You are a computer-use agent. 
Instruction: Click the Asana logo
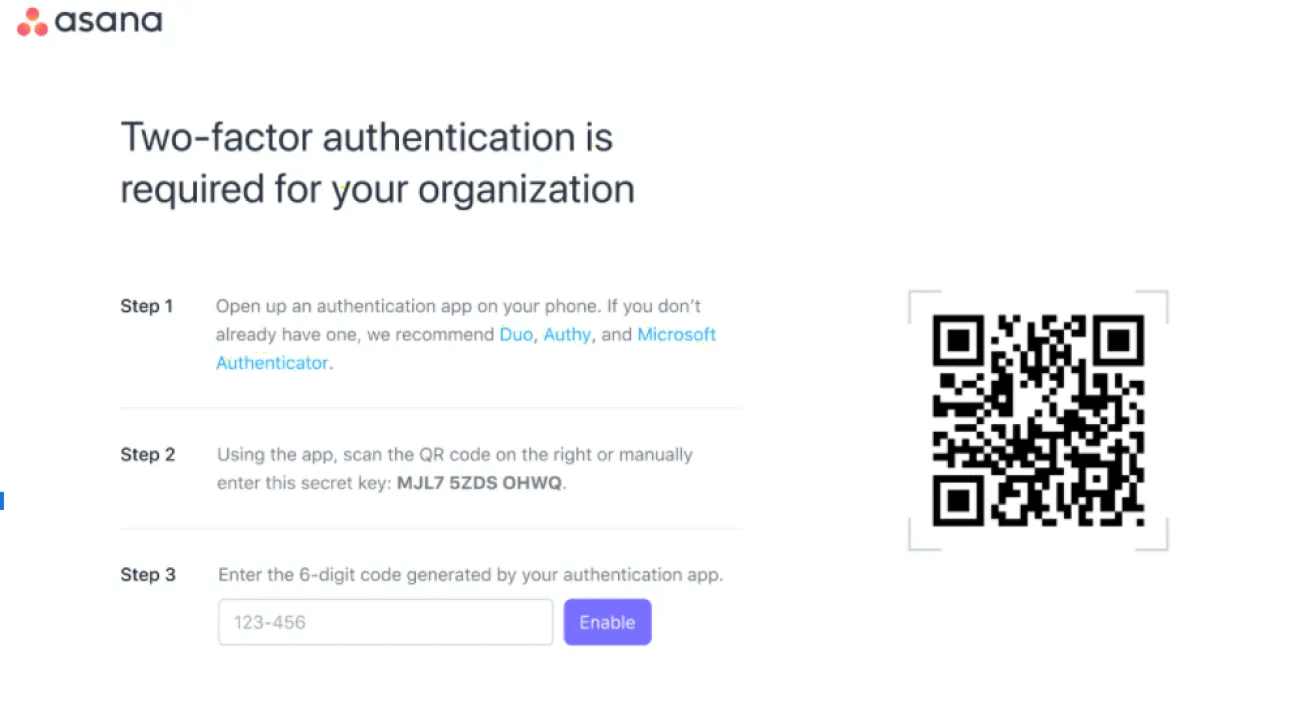(x=90, y=21)
